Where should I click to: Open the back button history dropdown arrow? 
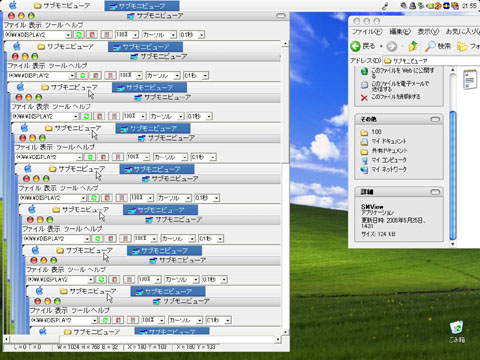click(x=381, y=46)
